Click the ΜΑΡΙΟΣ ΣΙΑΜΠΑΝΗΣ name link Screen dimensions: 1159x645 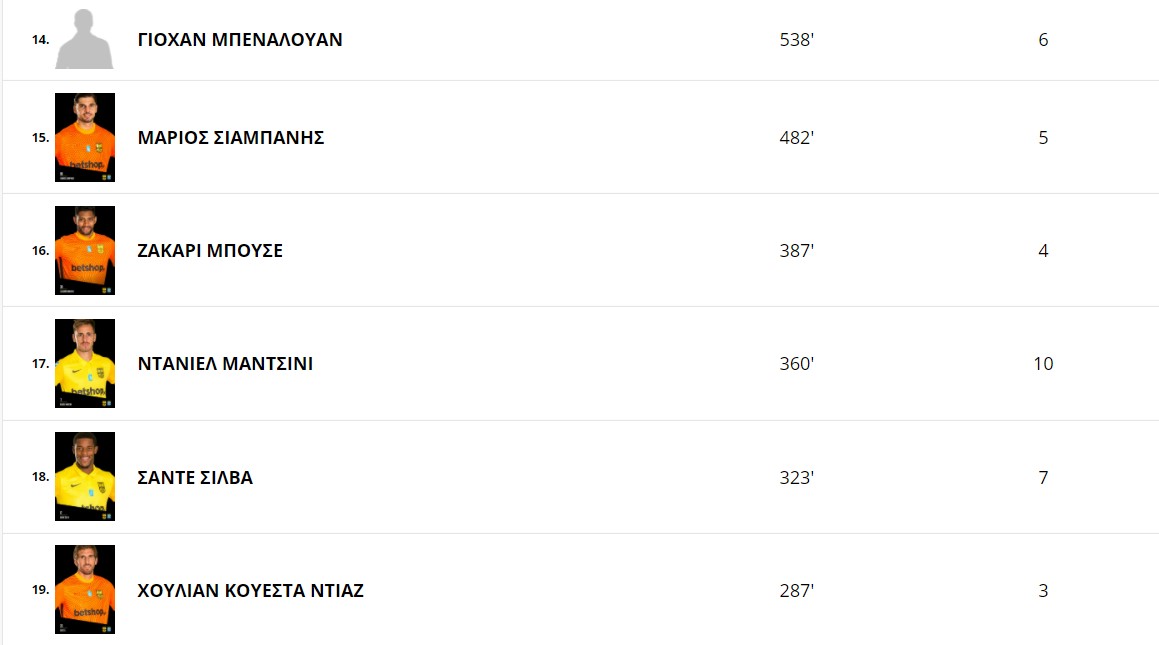pos(231,138)
